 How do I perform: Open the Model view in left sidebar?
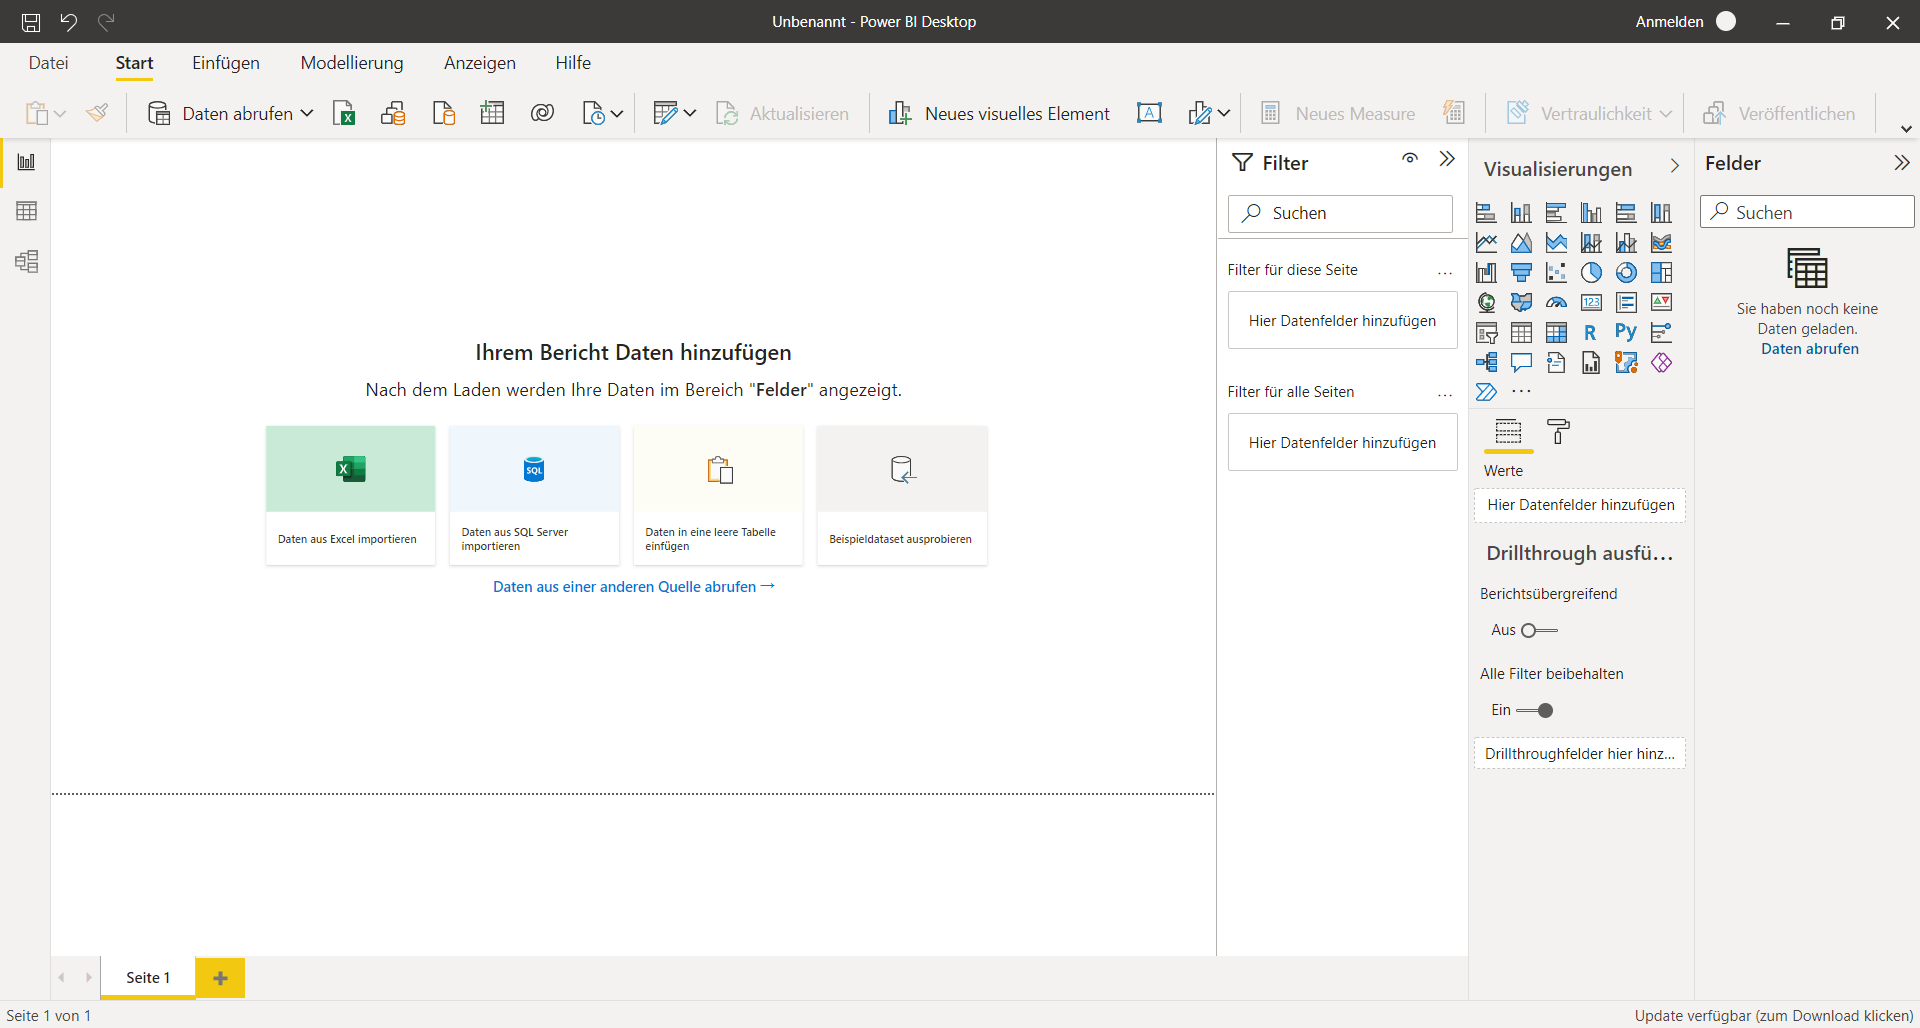tap(27, 262)
